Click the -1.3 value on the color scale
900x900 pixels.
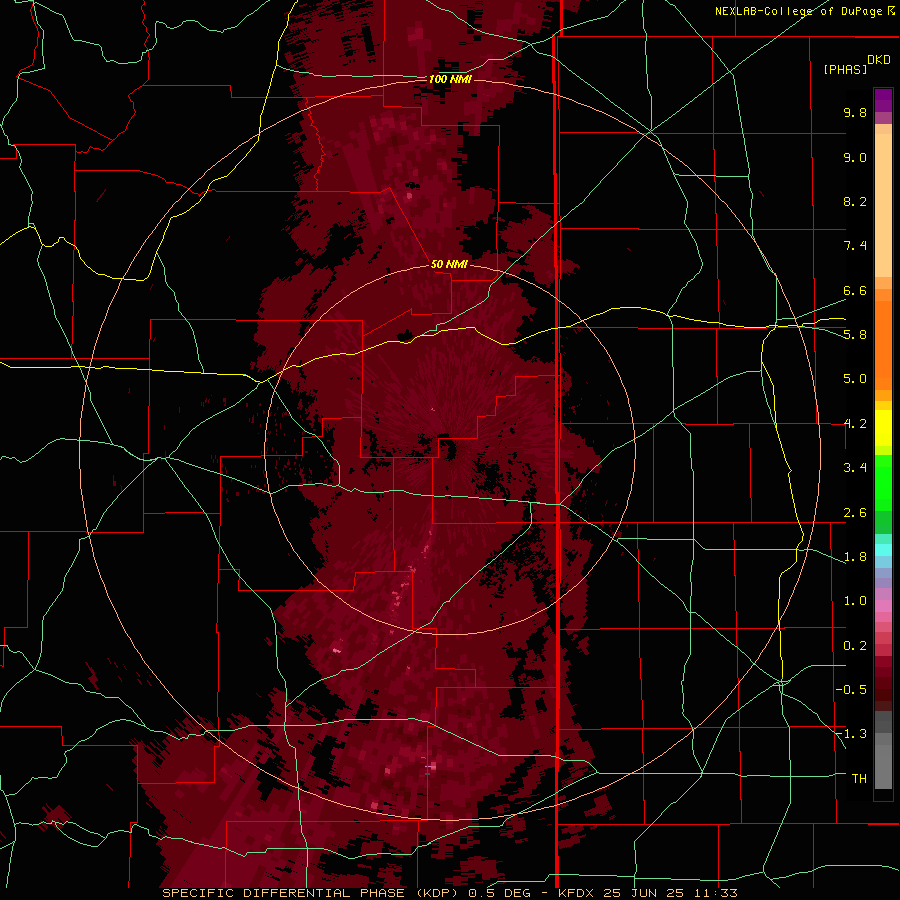pos(851,734)
